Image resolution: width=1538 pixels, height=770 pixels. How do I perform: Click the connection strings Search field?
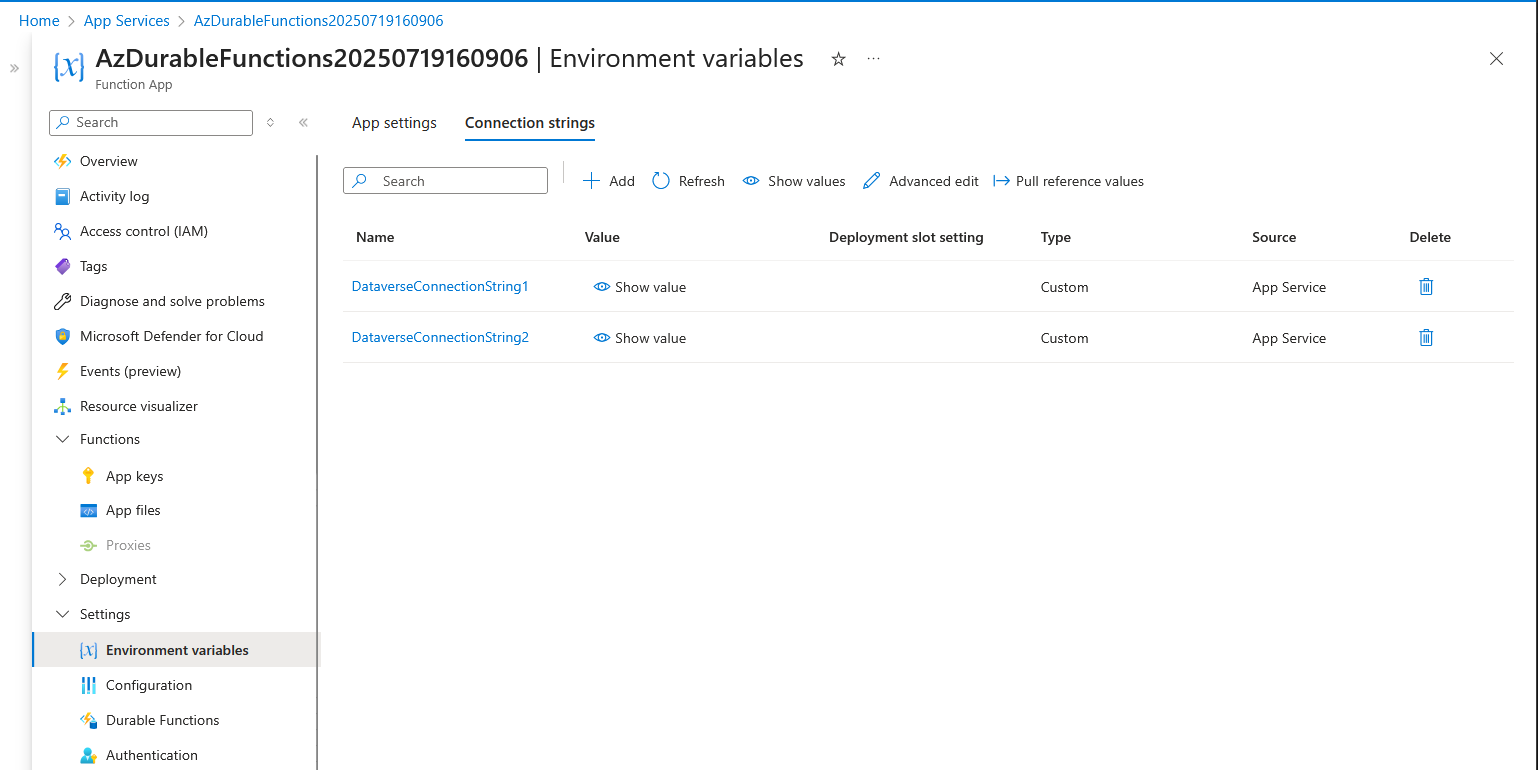[445, 181]
